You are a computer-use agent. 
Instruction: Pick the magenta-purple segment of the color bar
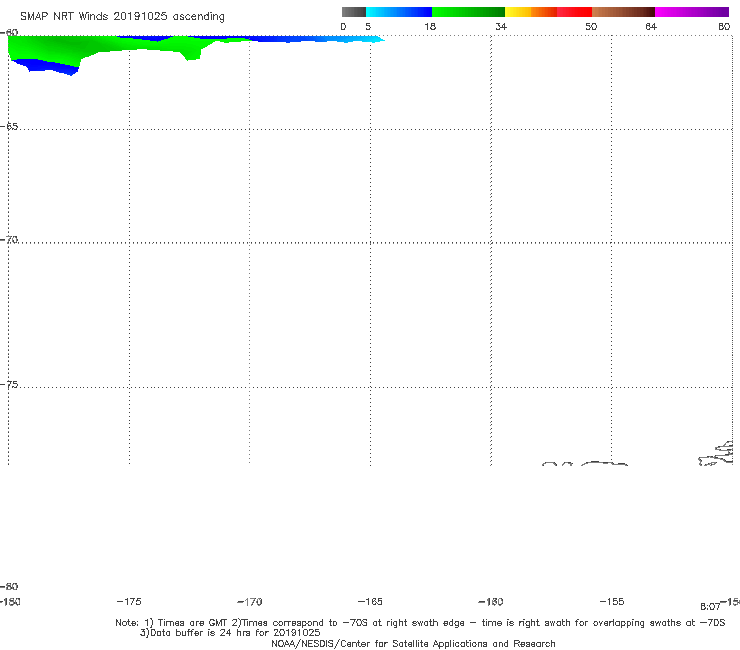tap(692, 12)
